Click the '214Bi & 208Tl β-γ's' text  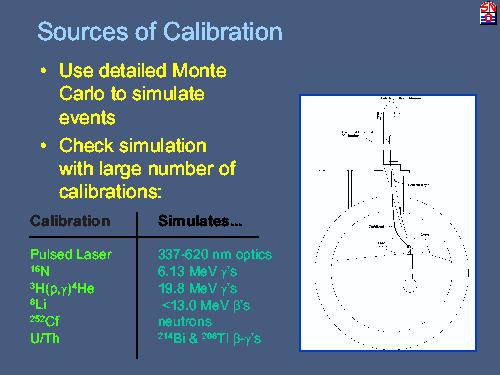point(209,338)
